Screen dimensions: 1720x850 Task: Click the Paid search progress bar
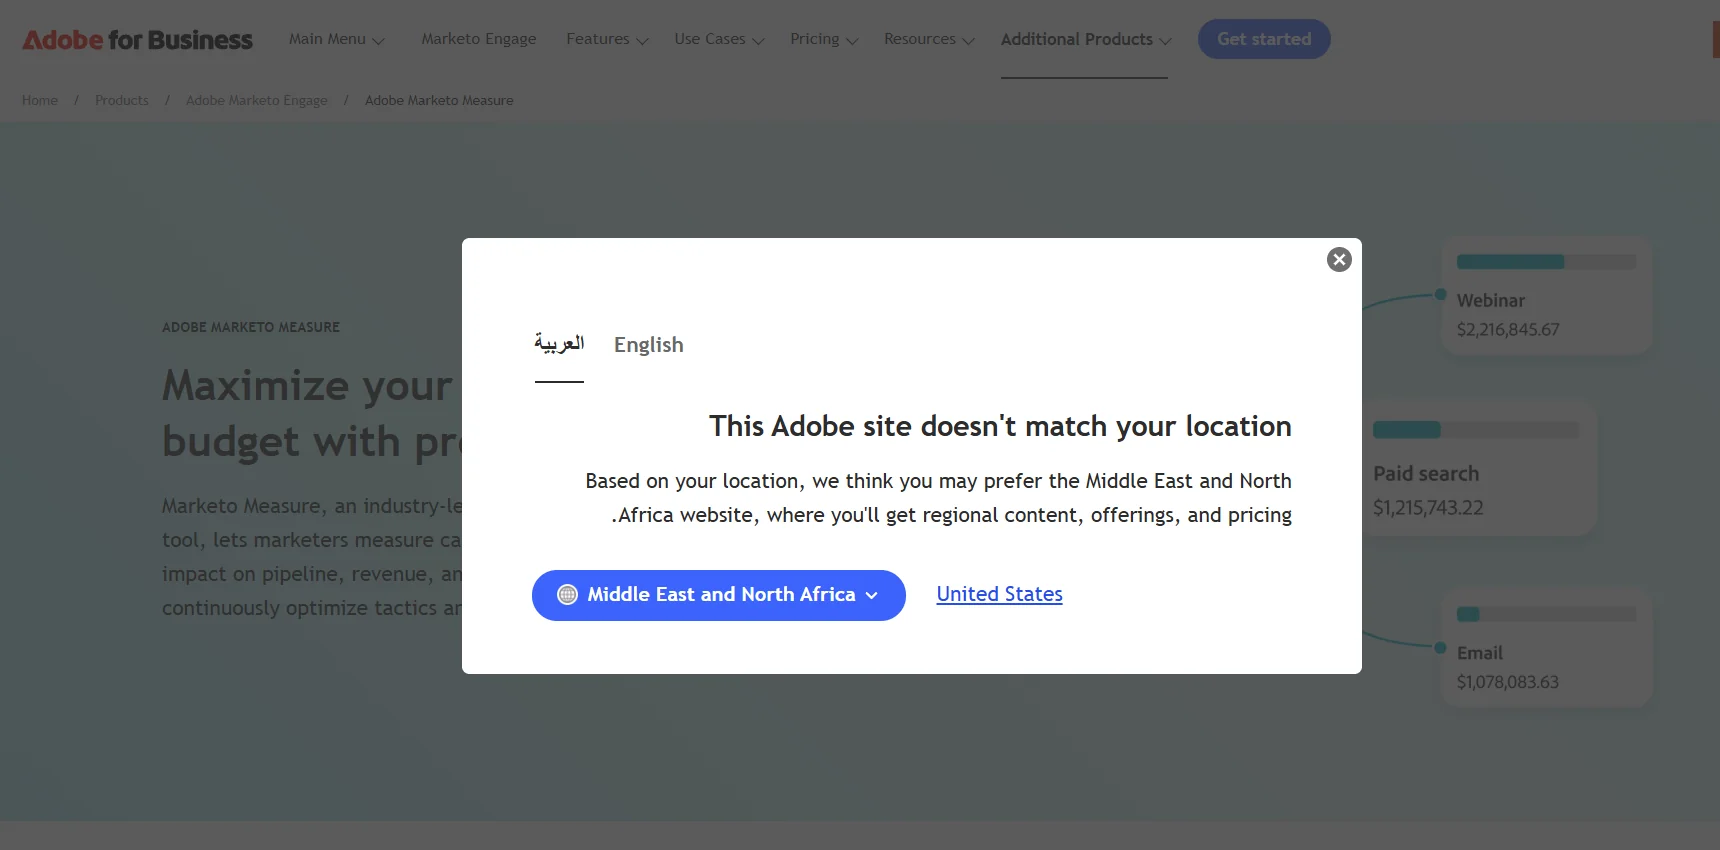(x=1475, y=430)
